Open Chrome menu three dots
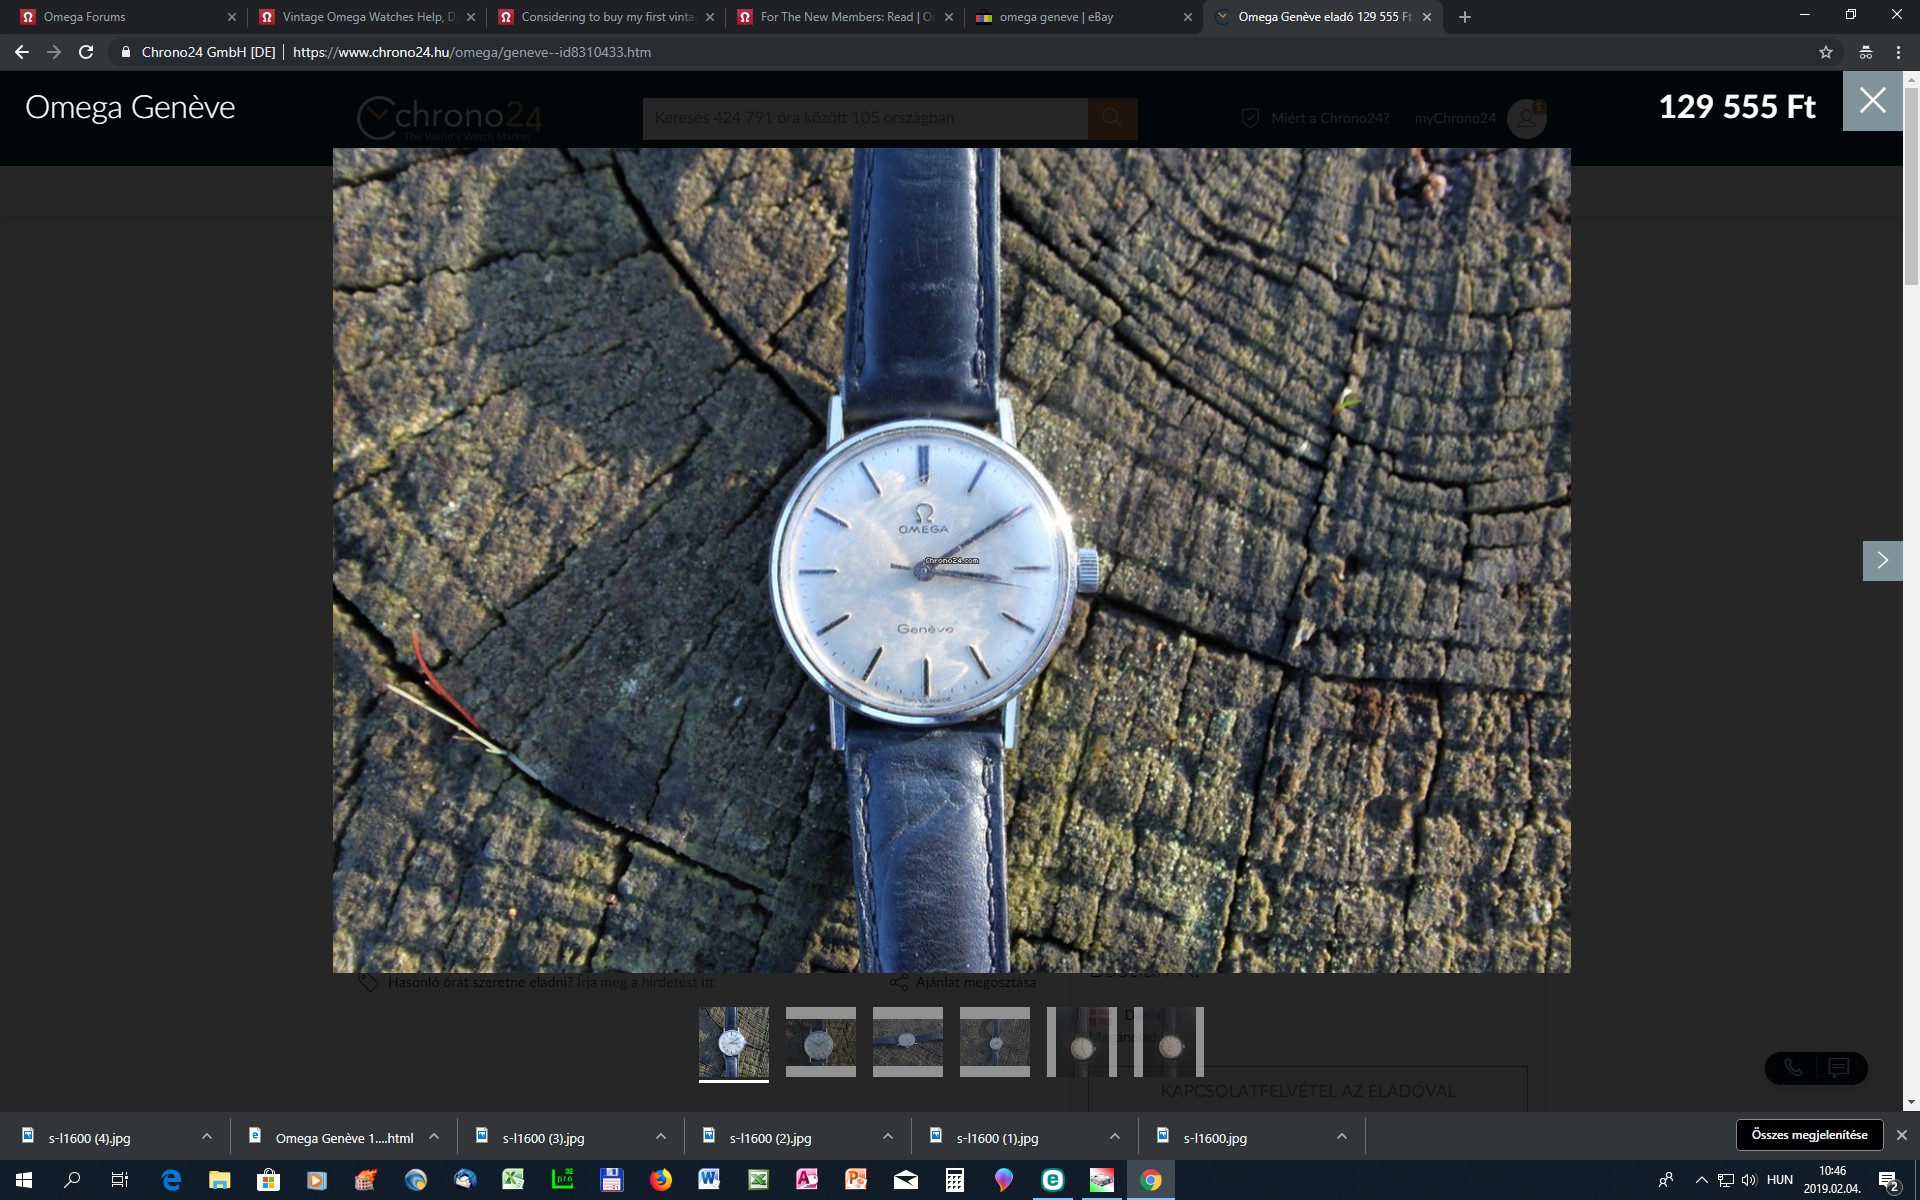Image resolution: width=1920 pixels, height=1200 pixels. (x=1898, y=52)
